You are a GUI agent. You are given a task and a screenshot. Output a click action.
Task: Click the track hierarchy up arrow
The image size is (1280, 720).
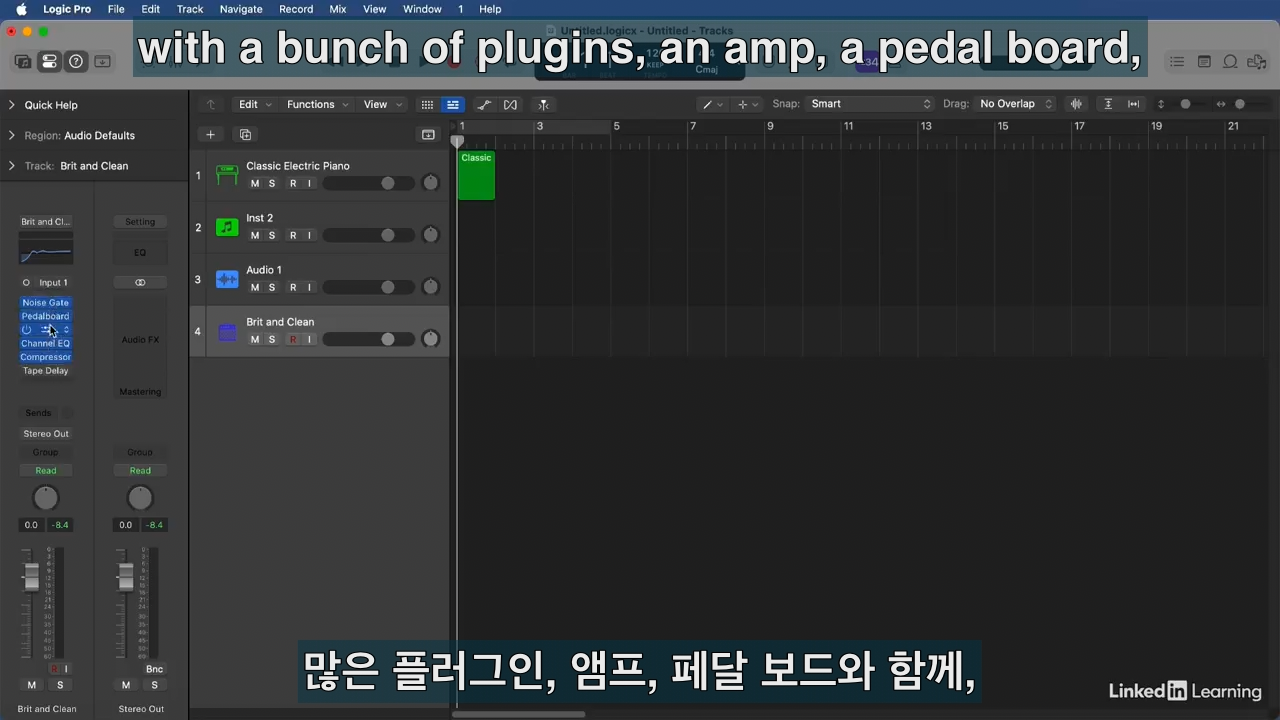[x=210, y=104]
